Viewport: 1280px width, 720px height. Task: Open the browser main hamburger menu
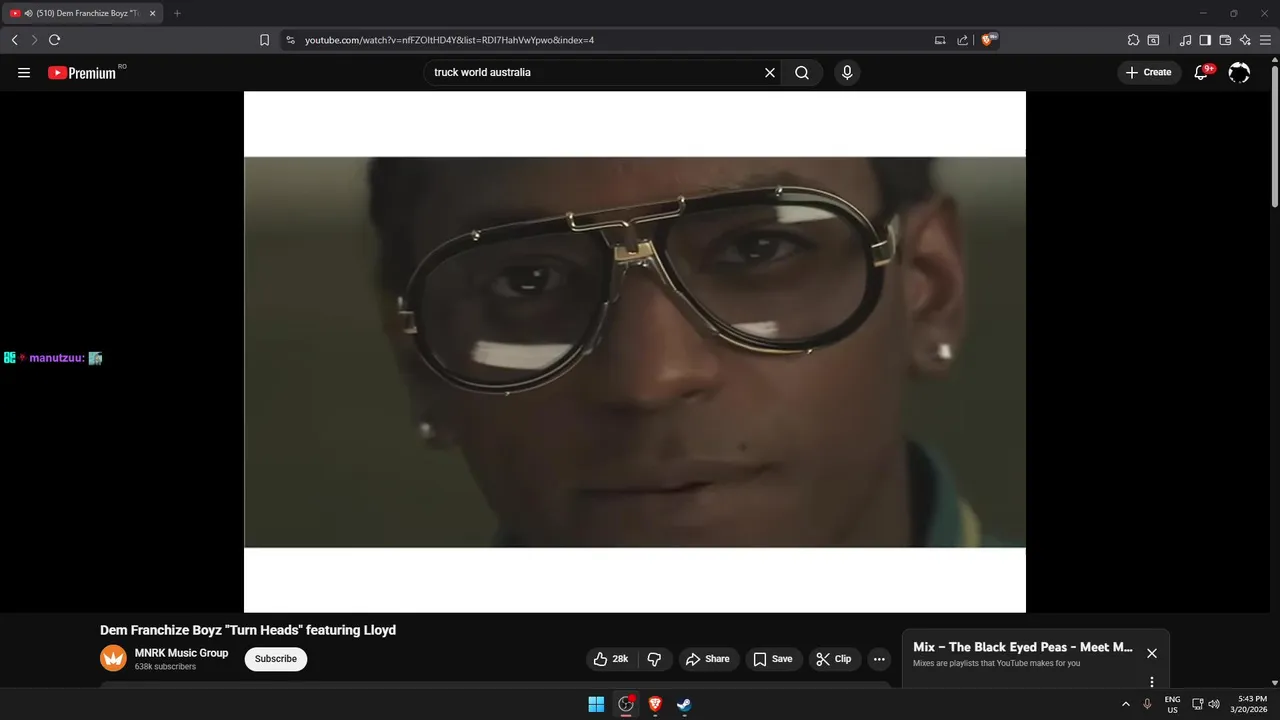tap(1265, 40)
